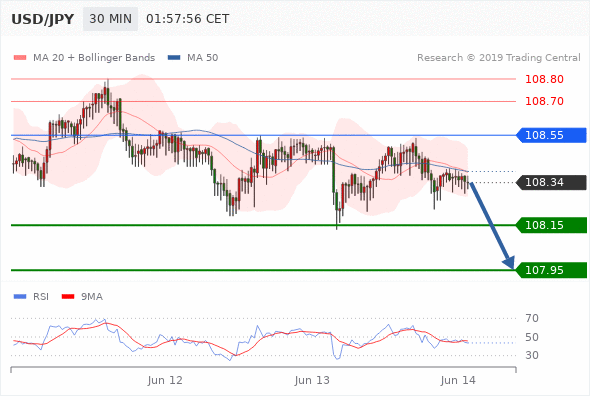Click the RSI legend blue swatch
This screenshot has height=400, width=590.
click(x=20, y=297)
